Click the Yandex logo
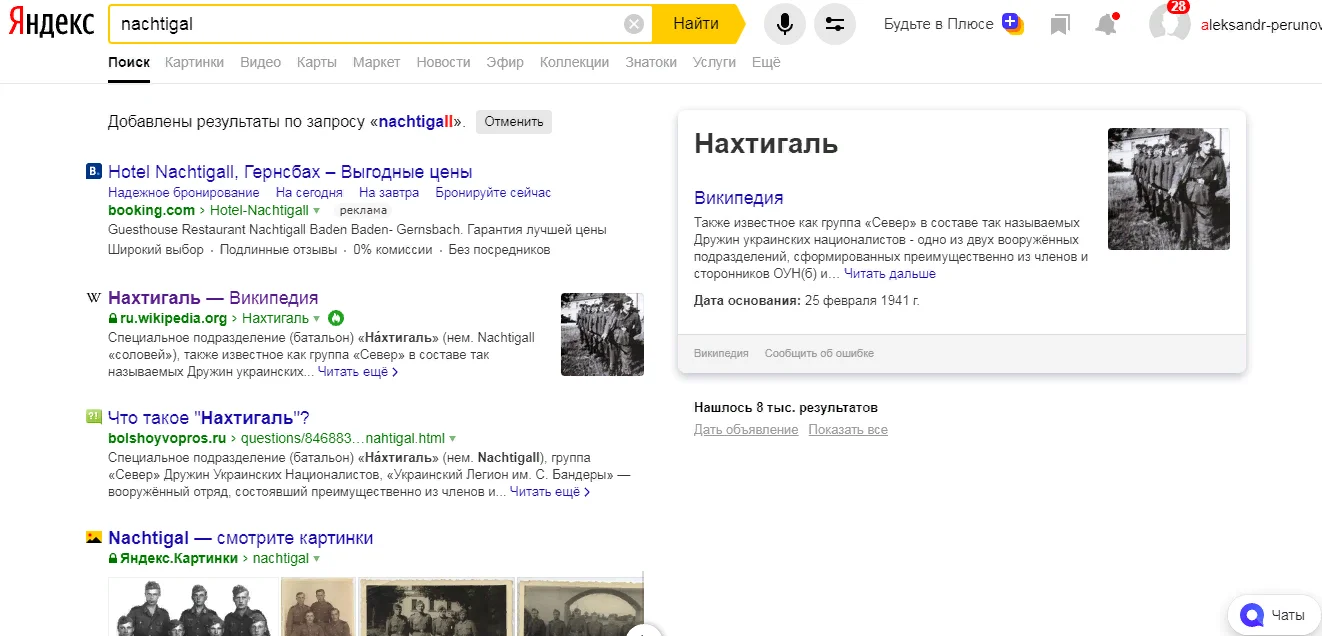 click(52, 24)
